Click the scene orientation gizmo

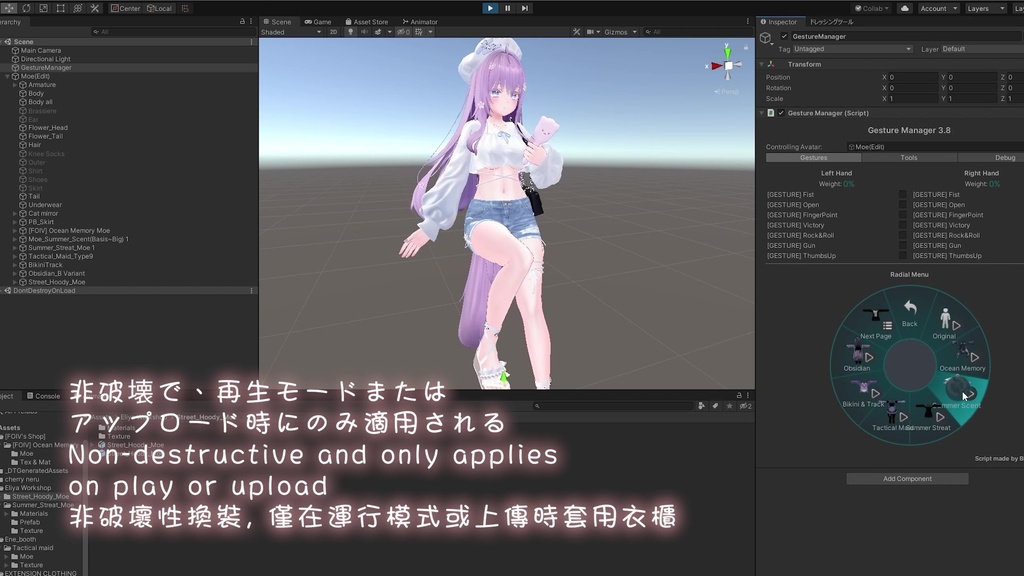pos(728,65)
